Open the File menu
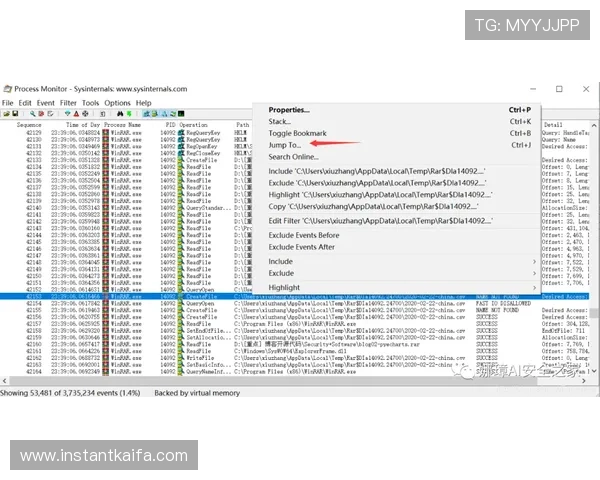Image resolution: width=600 pixels, height=480 pixels. [x=7, y=103]
